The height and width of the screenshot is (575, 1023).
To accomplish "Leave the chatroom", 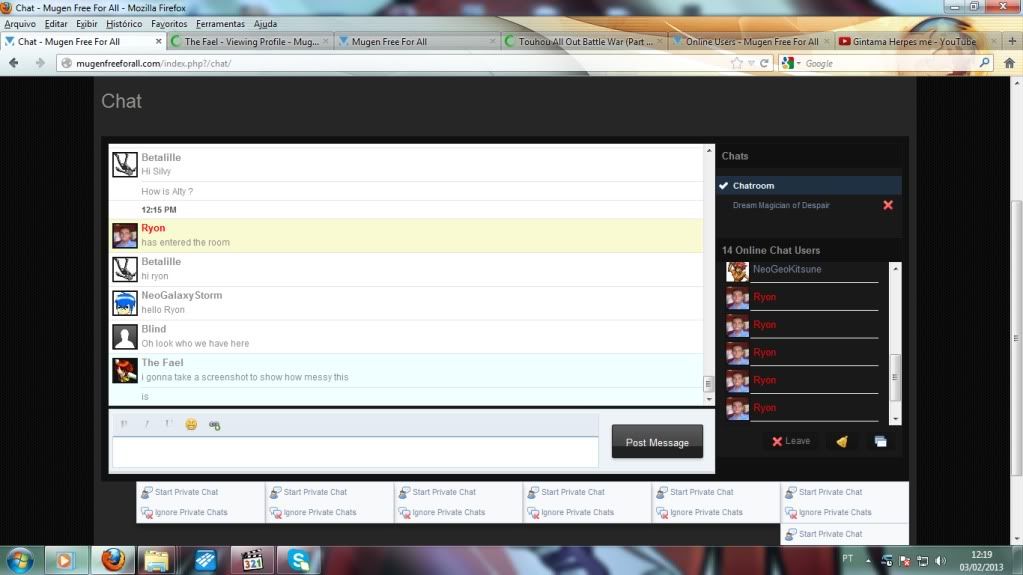I will pyautogui.click(x=791, y=441).
